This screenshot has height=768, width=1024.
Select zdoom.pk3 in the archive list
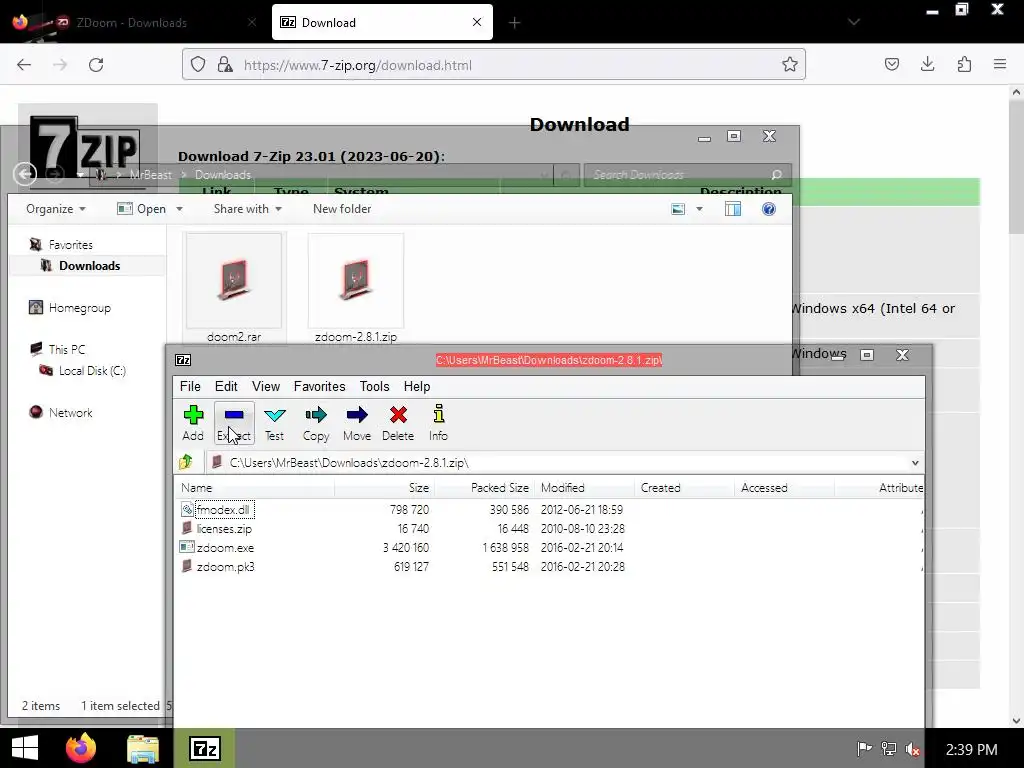[225, 566]
